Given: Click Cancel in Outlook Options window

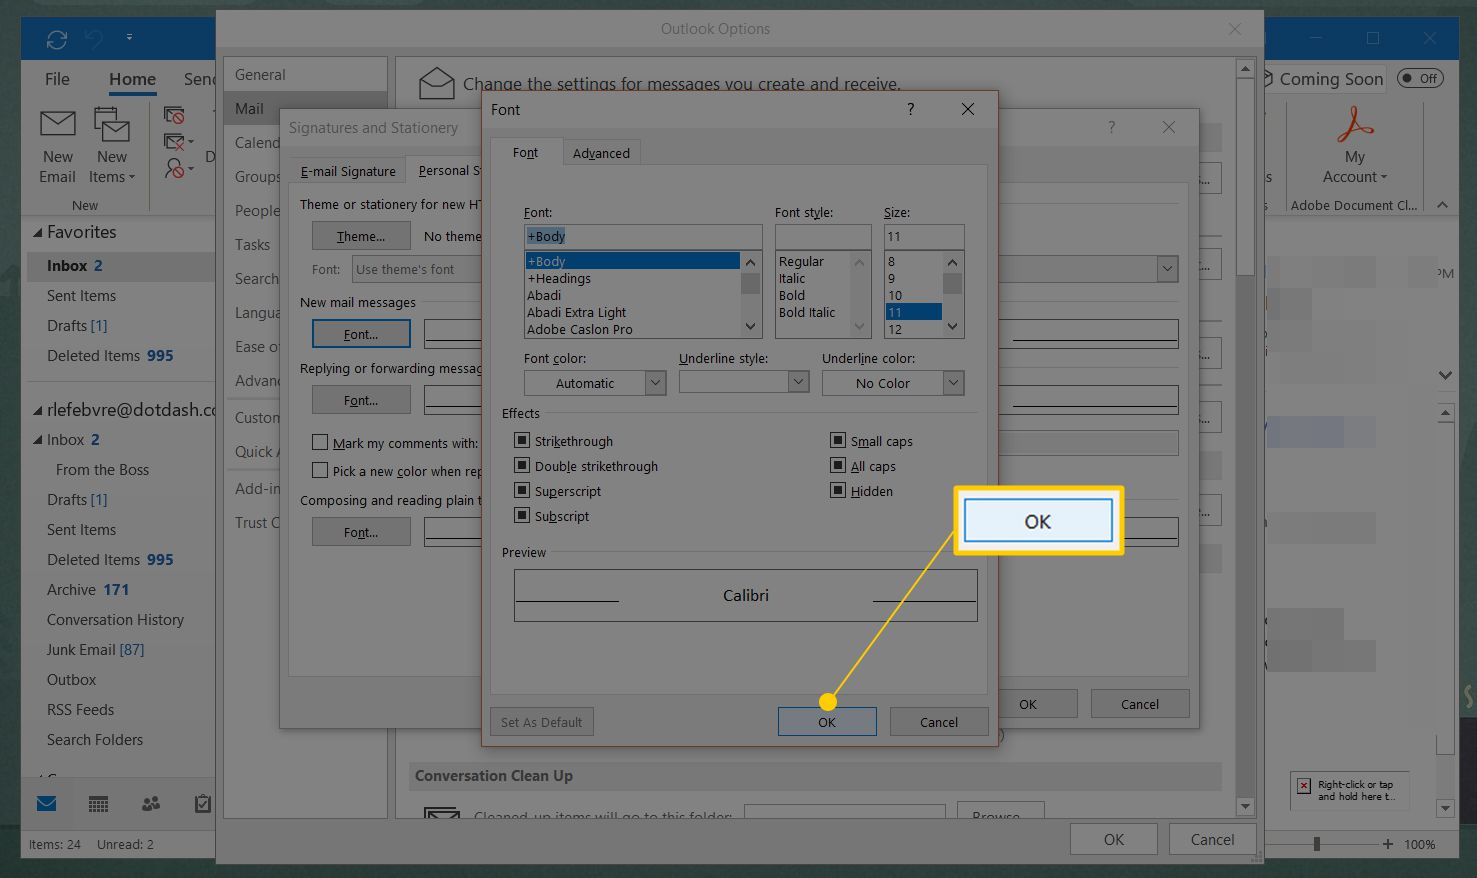Looking at the screenshot, I should [1212, 840].
